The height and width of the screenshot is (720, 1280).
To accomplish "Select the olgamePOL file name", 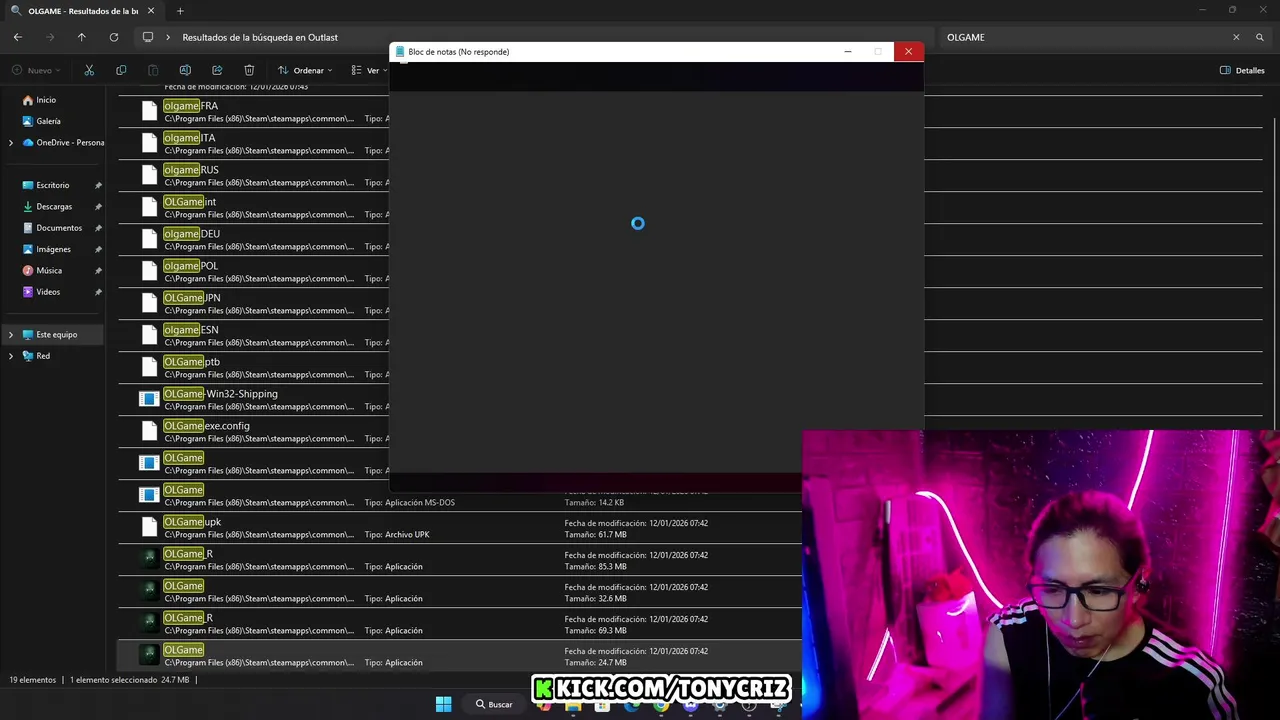I will pos(190,266).
